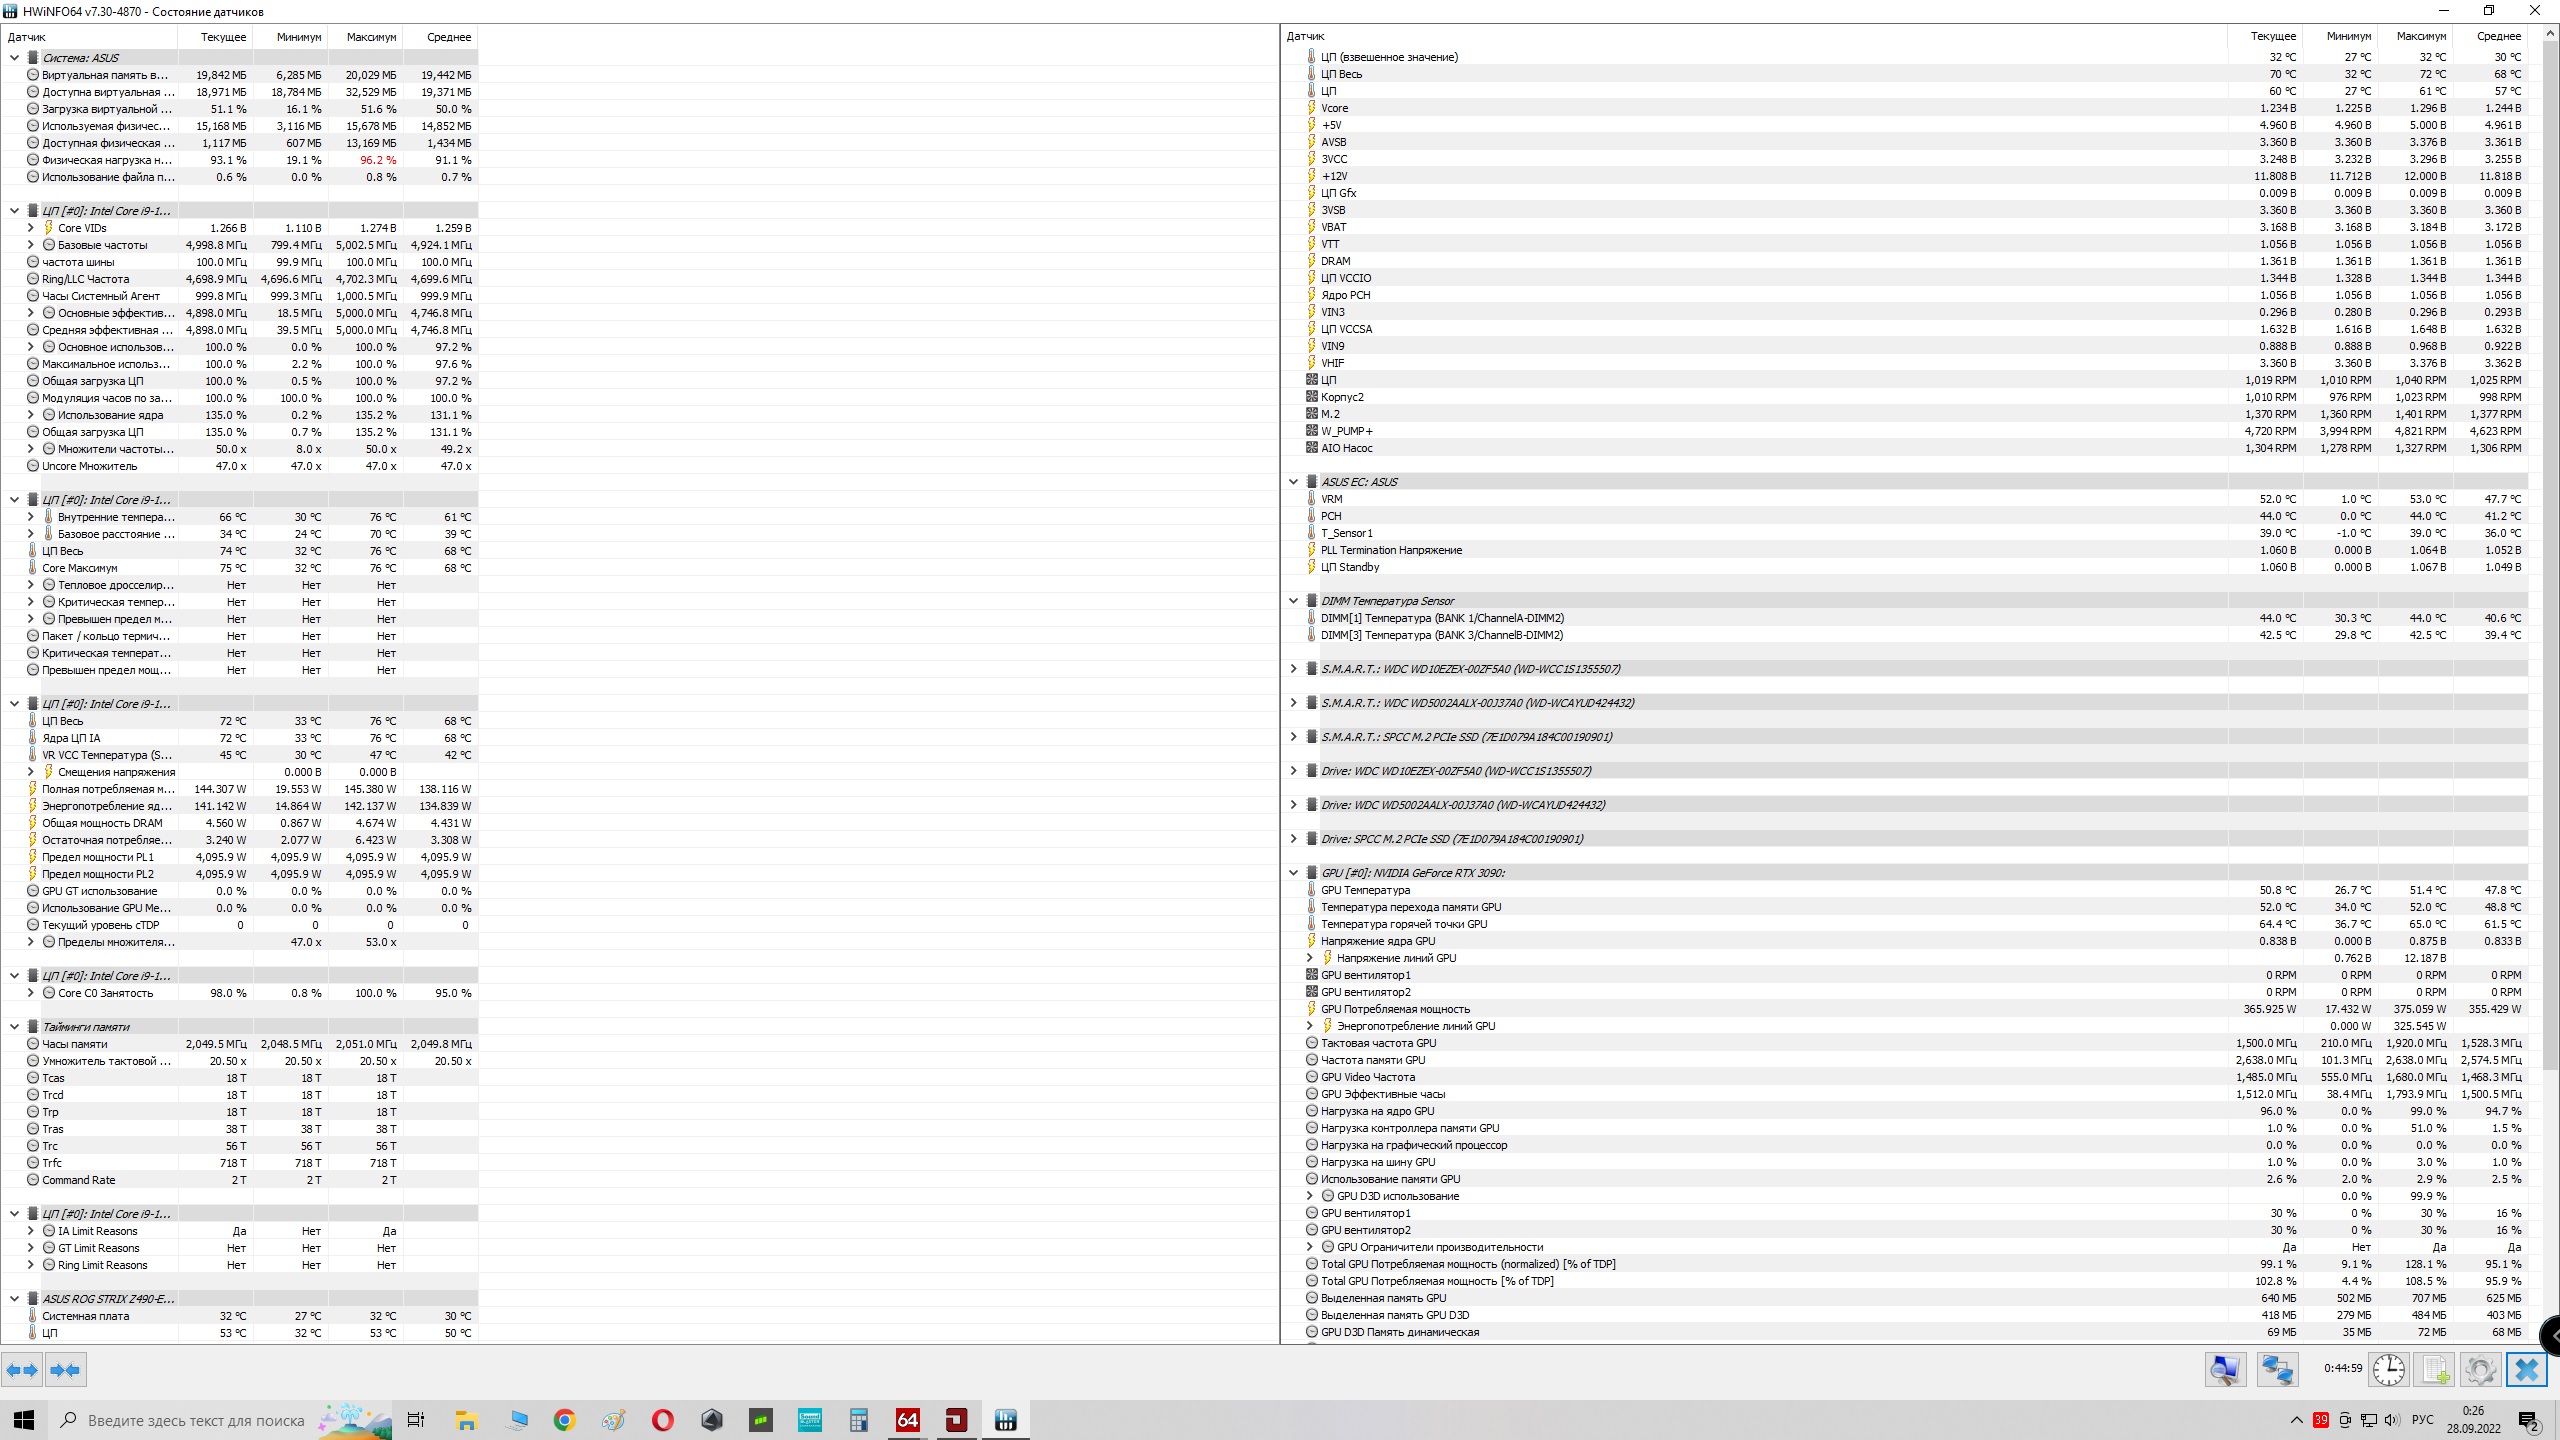Open Opera browser from taskbar
The height and width of the screenshot is (1440, 2560).
[662, 1420]
